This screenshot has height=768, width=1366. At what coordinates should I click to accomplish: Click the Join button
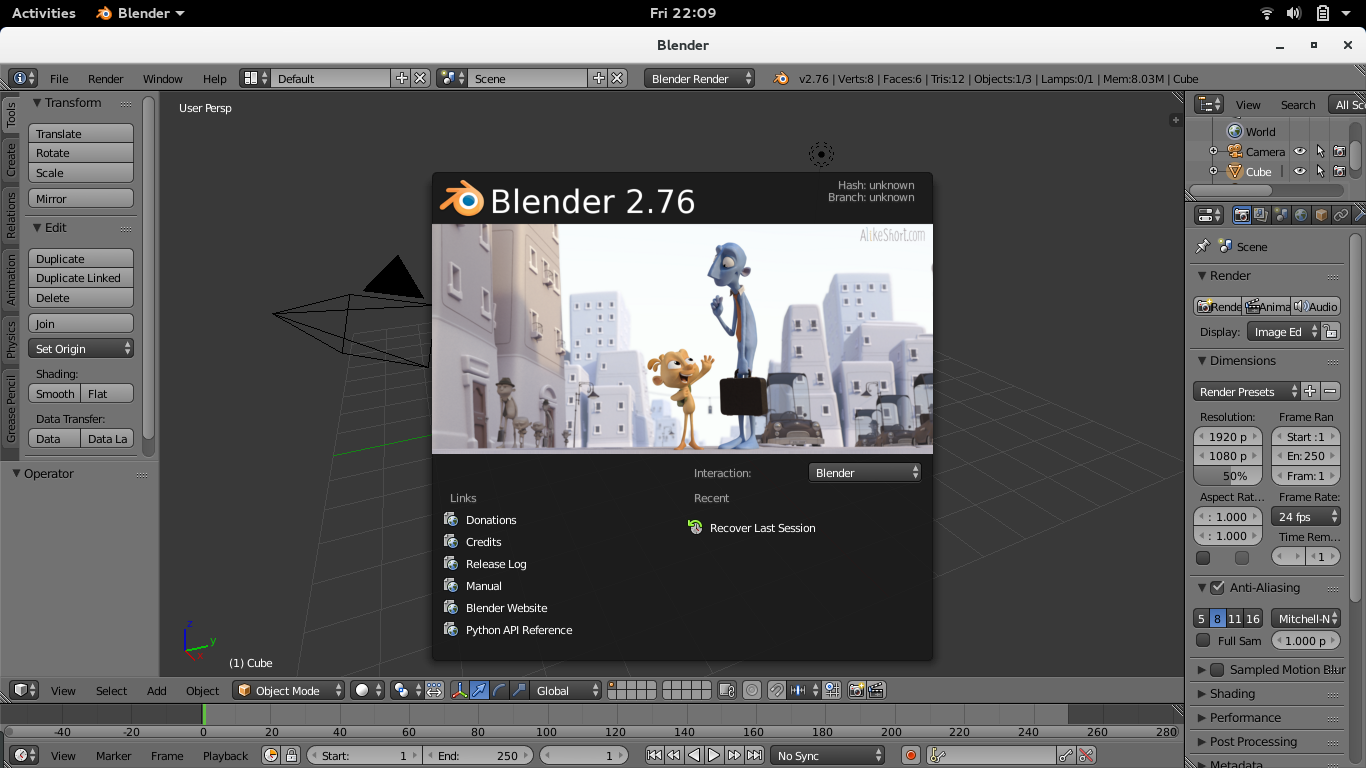81,324
